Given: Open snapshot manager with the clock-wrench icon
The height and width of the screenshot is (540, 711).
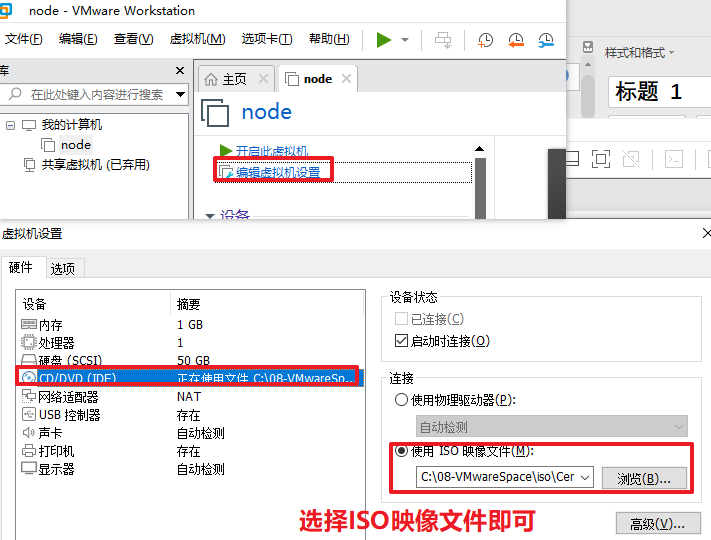Looking at the screenshot, I should [x=546, y=40].
